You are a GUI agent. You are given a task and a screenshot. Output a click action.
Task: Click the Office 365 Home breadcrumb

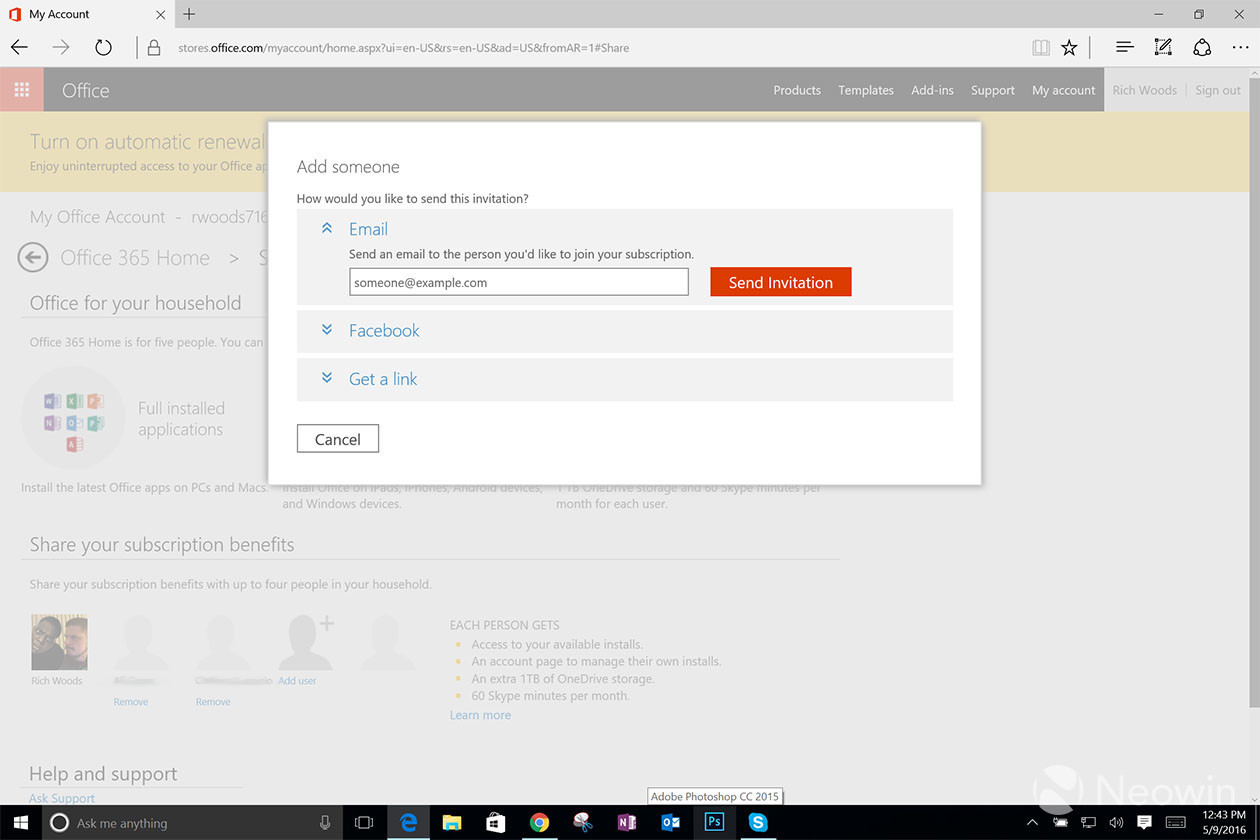coord(135,258)
